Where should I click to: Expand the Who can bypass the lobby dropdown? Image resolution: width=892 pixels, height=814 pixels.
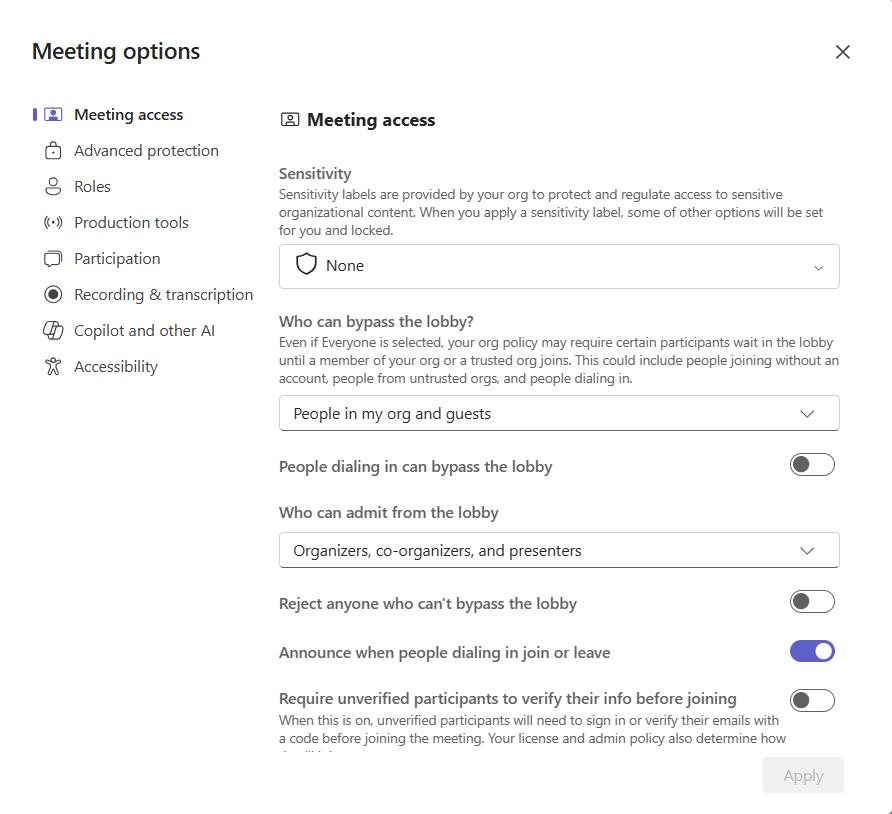(558, 413)
